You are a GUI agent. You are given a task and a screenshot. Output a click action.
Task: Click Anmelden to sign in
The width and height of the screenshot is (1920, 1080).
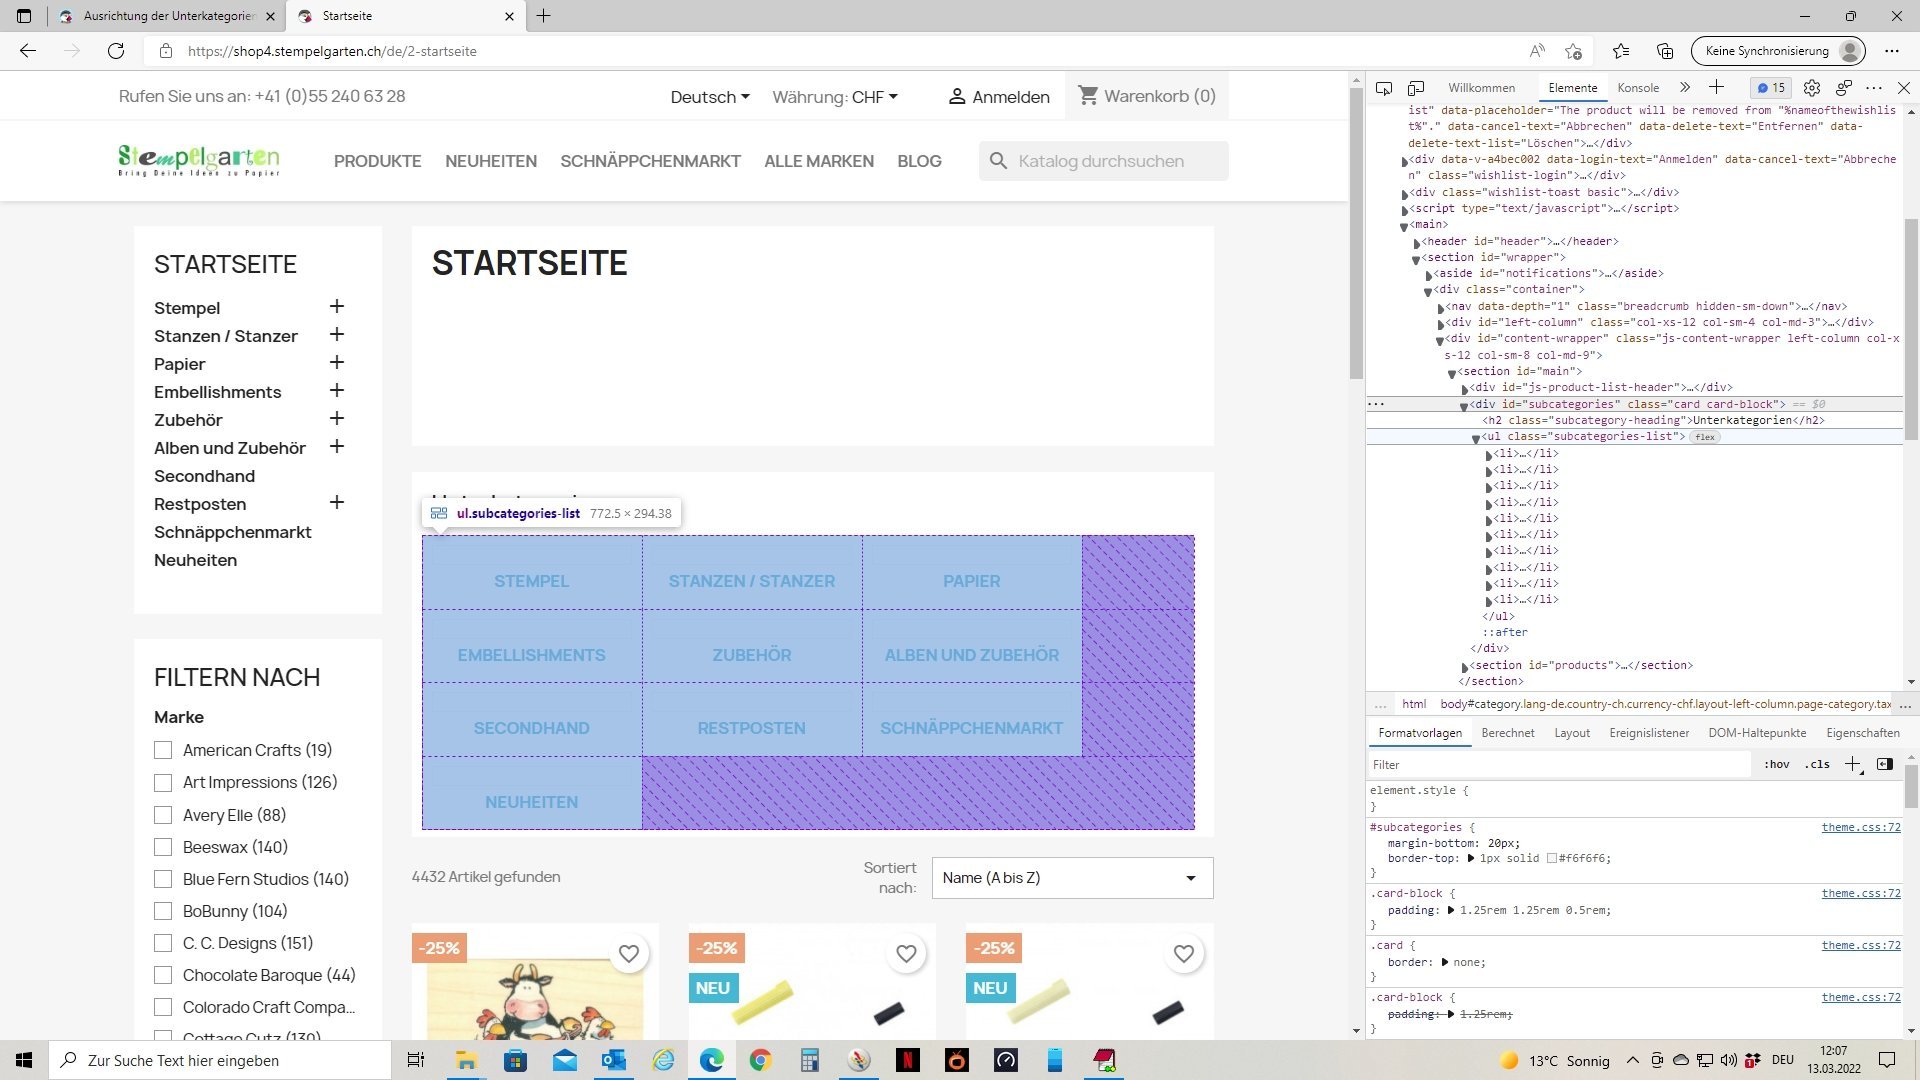coord(999,97)
